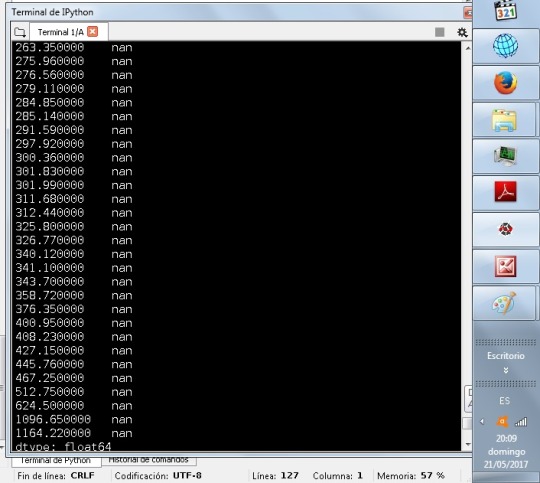Open the green monitor application icon
This screenshot has height=483, width=540.
coord(505,156)
